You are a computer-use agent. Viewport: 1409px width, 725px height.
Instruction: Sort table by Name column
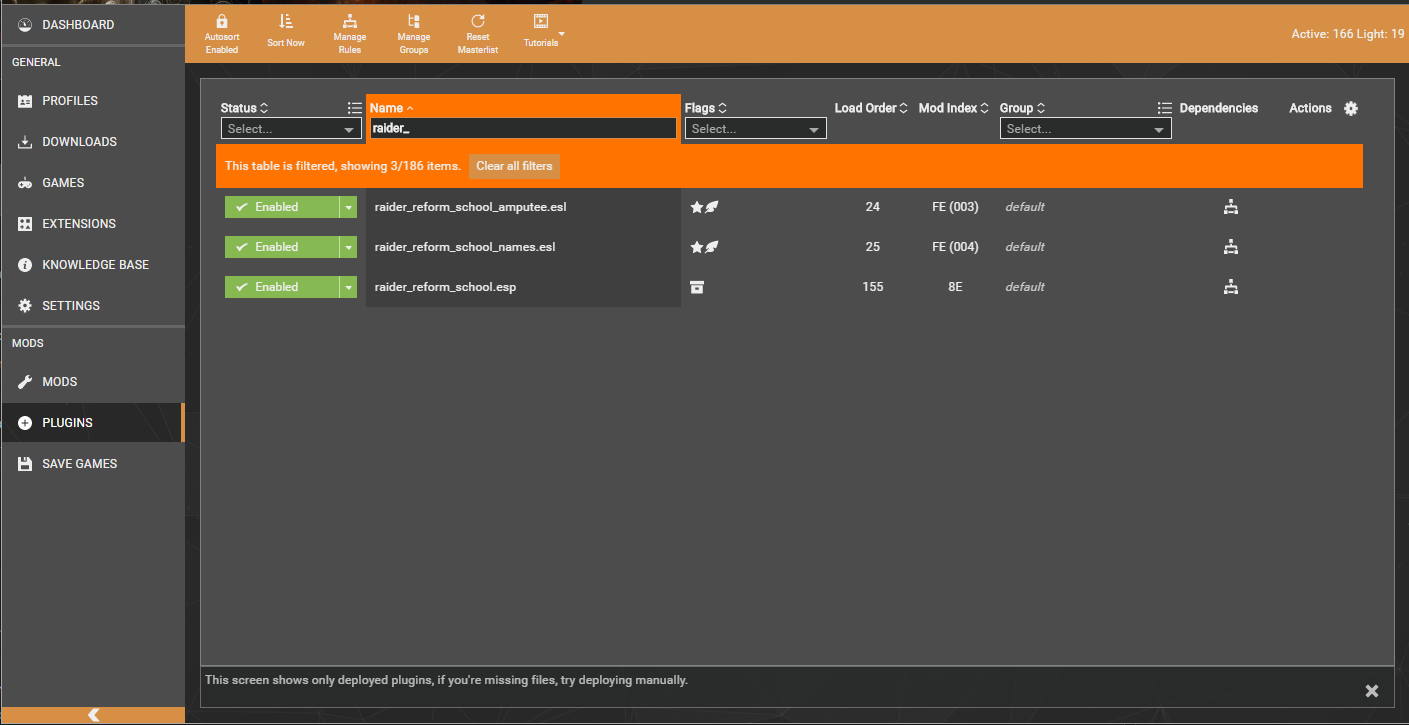(x=392, y=108)
